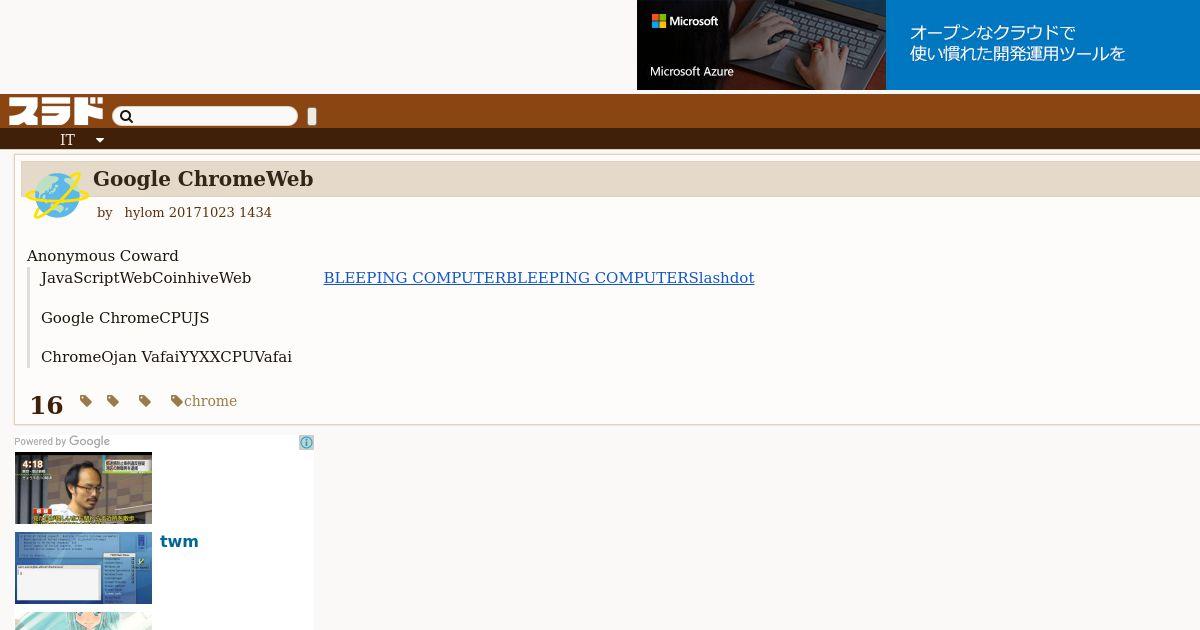Viewport: 1200px width, 630px height.
Task: Open the chrome tag link
Action: [x=210, y=401]
